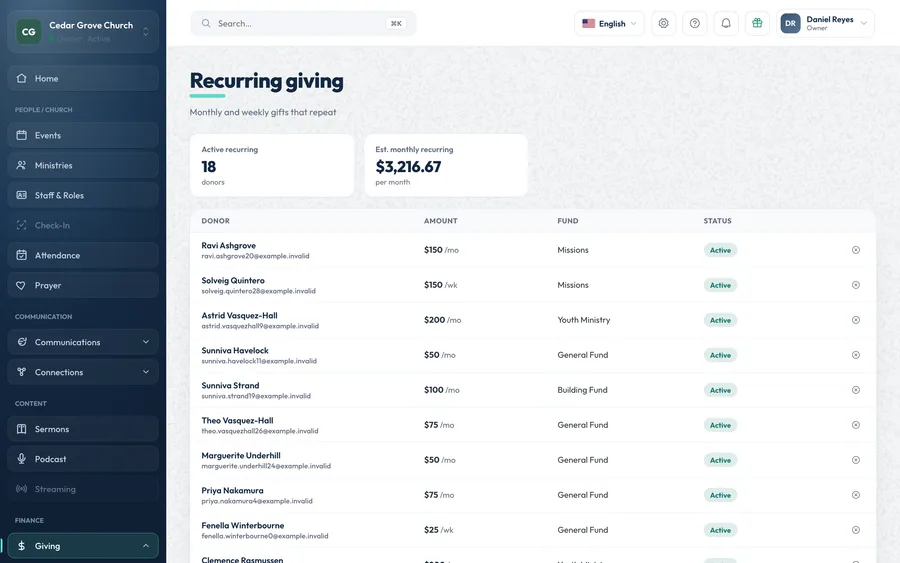The image size is (900, 563).
Task: Click the DR avatar initials
Action: 790,24
